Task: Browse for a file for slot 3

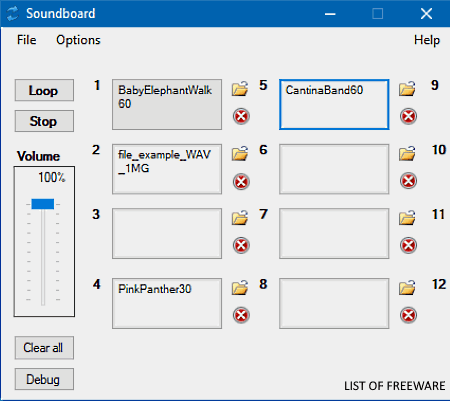Action: coord(240,217)
